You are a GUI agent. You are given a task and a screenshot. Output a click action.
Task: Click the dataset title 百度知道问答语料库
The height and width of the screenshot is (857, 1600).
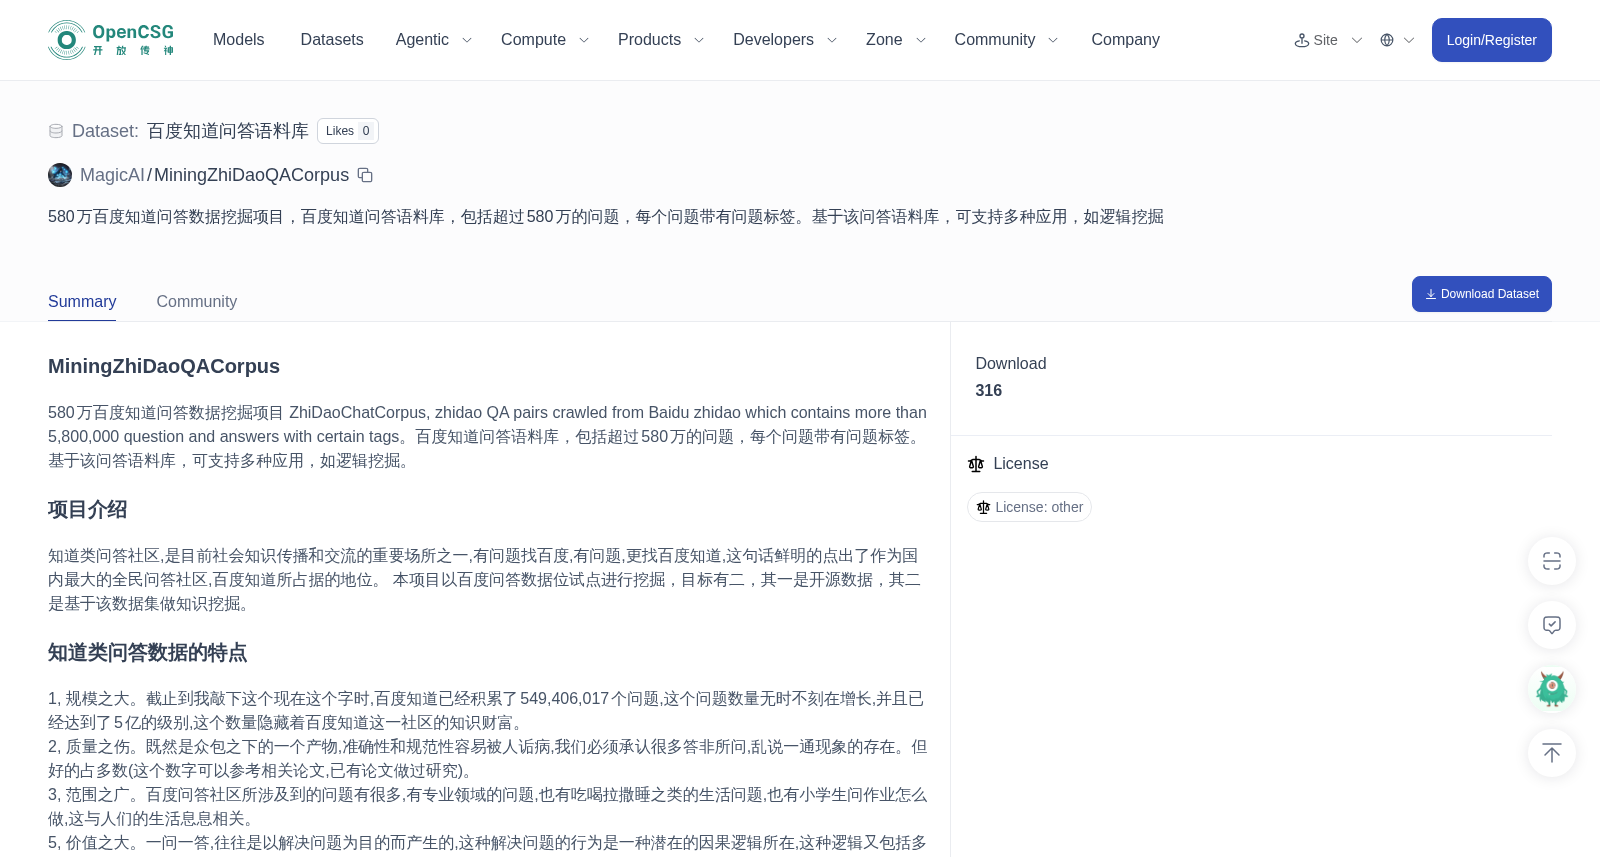coord(228,131)
